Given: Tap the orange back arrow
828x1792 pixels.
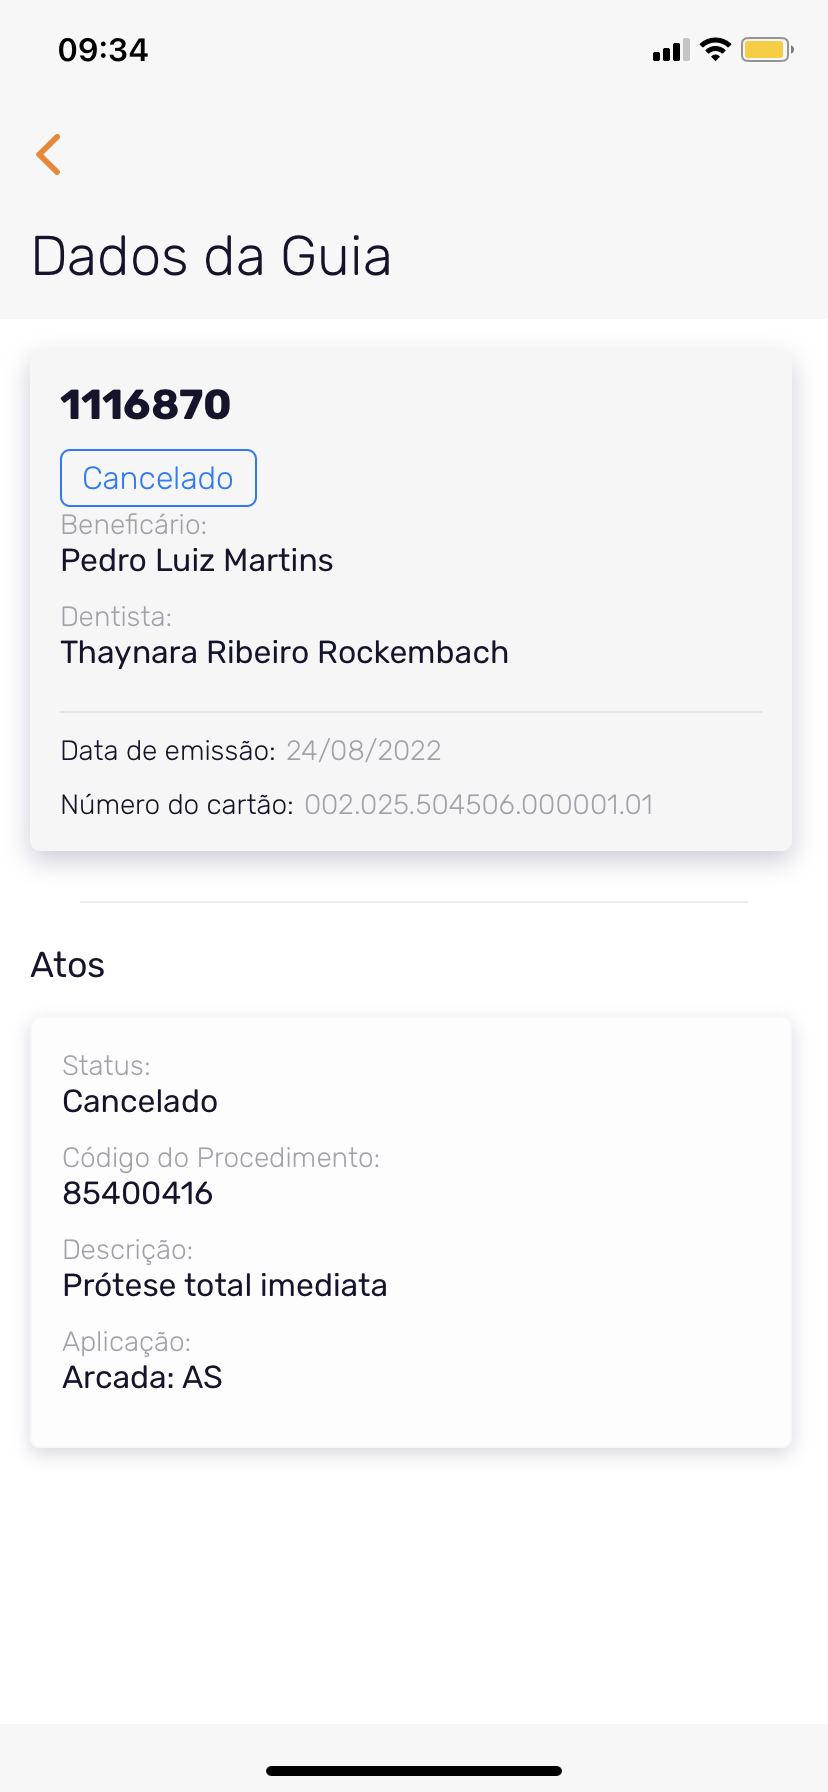Looking at the screenshot, I should tap(48, 154).
